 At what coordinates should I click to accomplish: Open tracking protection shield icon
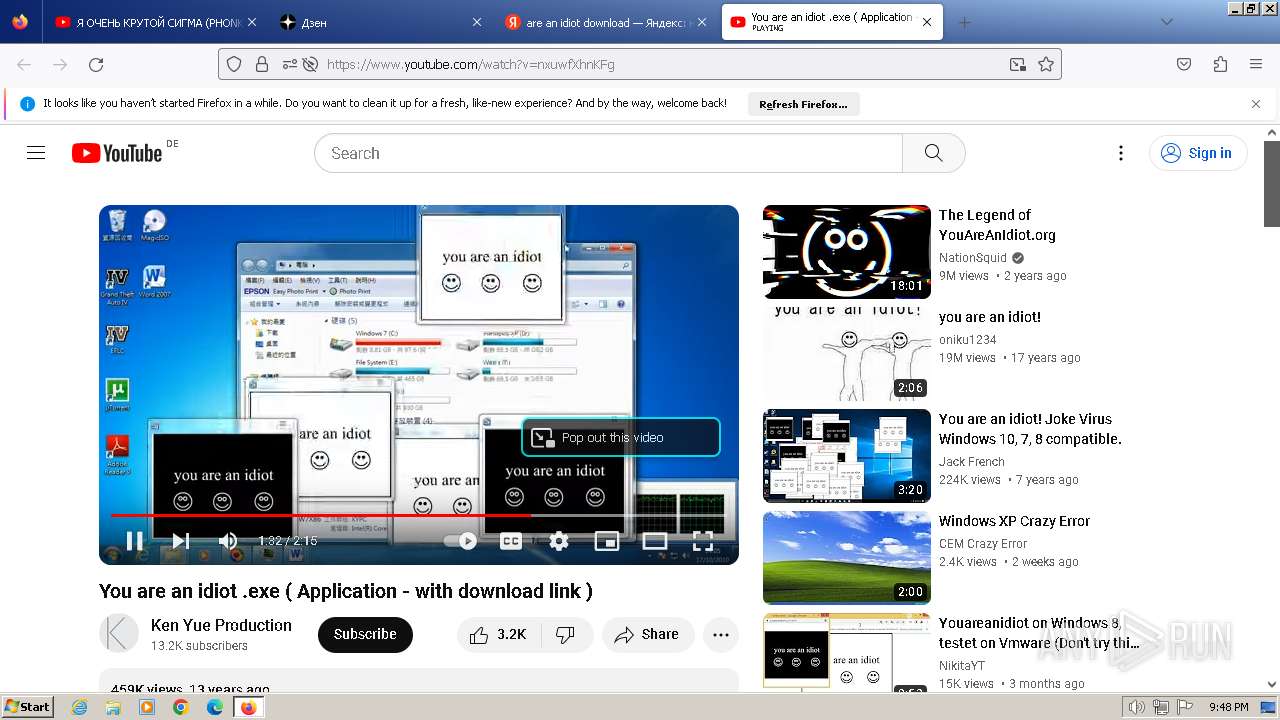234,64
